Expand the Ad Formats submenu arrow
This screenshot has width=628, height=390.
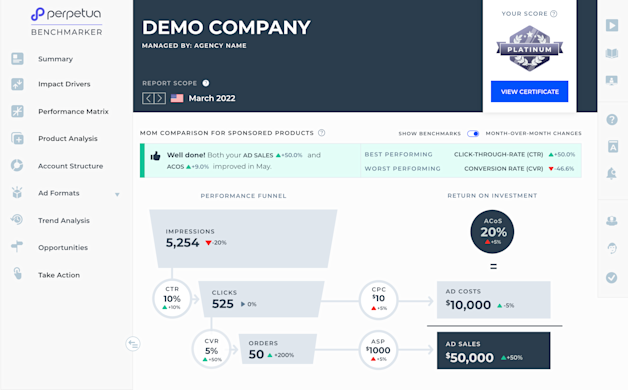117,195
